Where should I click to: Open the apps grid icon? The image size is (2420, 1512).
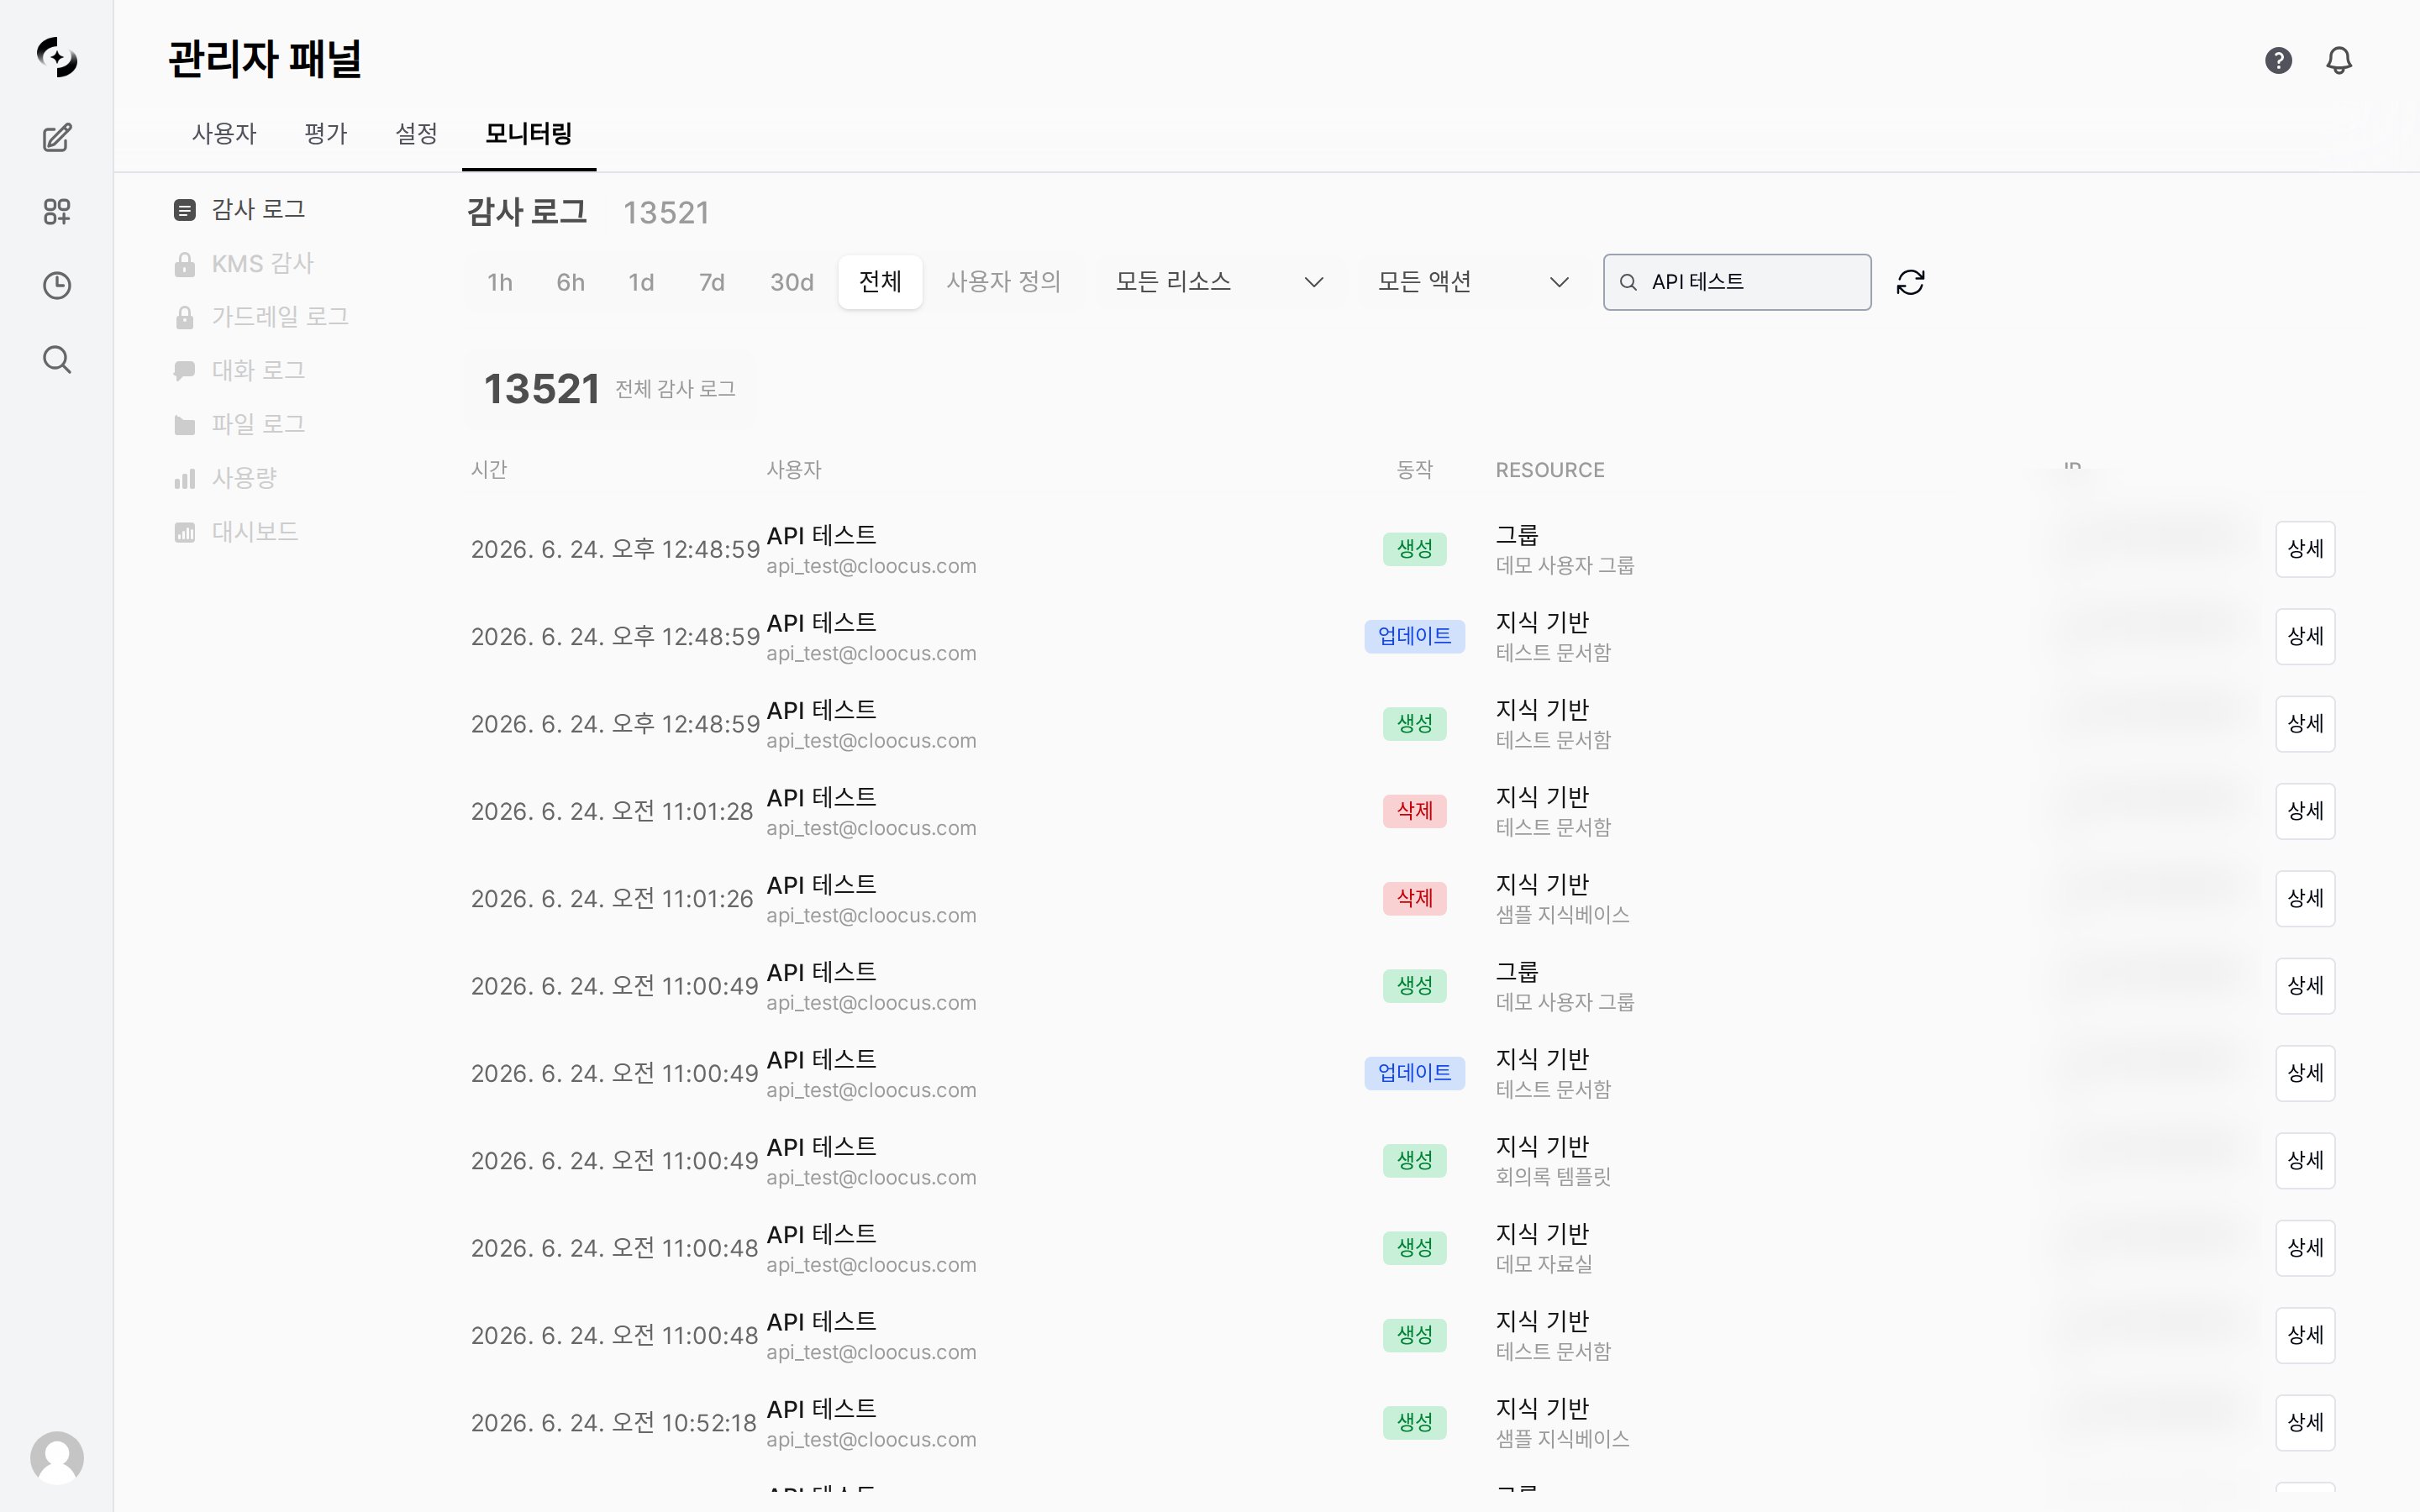tap(57, 211)
